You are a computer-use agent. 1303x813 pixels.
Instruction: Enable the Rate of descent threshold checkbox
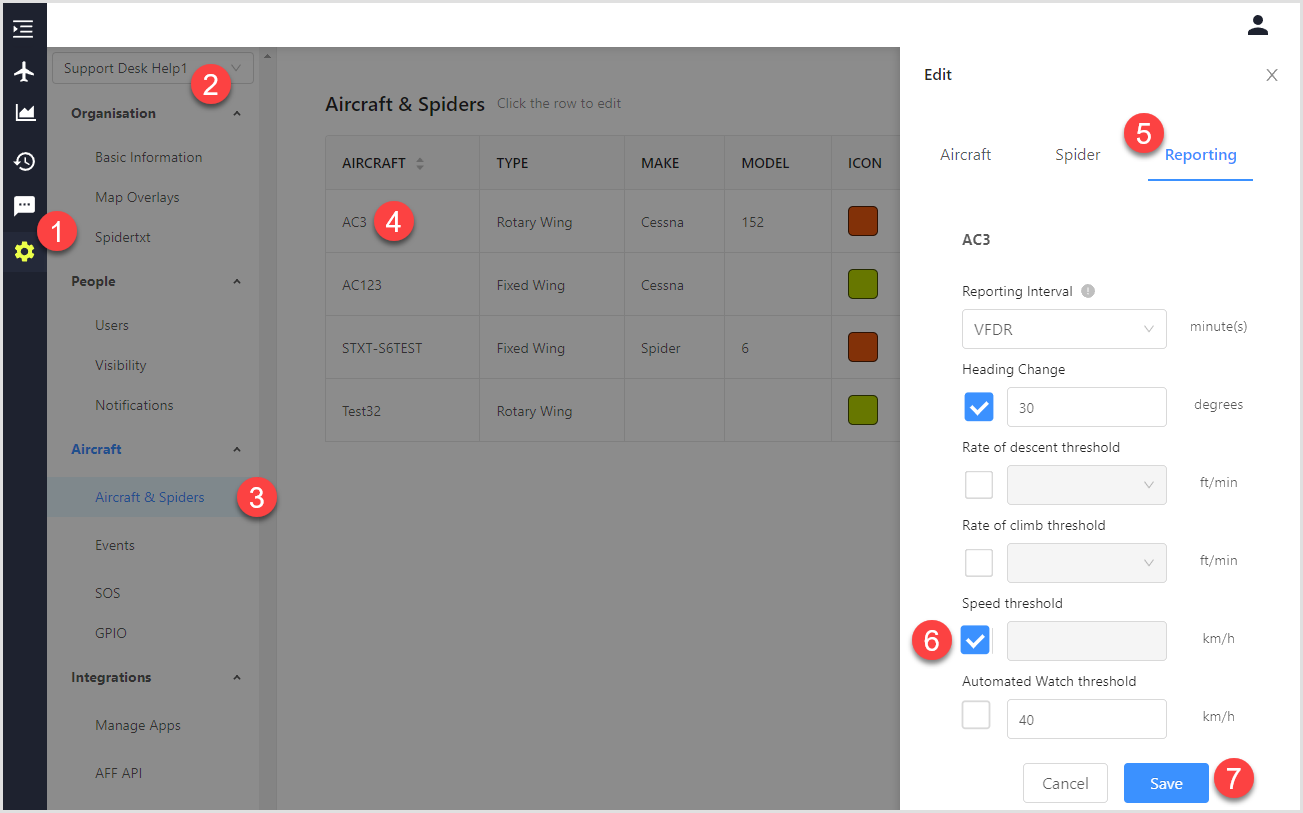coord(978,484)
